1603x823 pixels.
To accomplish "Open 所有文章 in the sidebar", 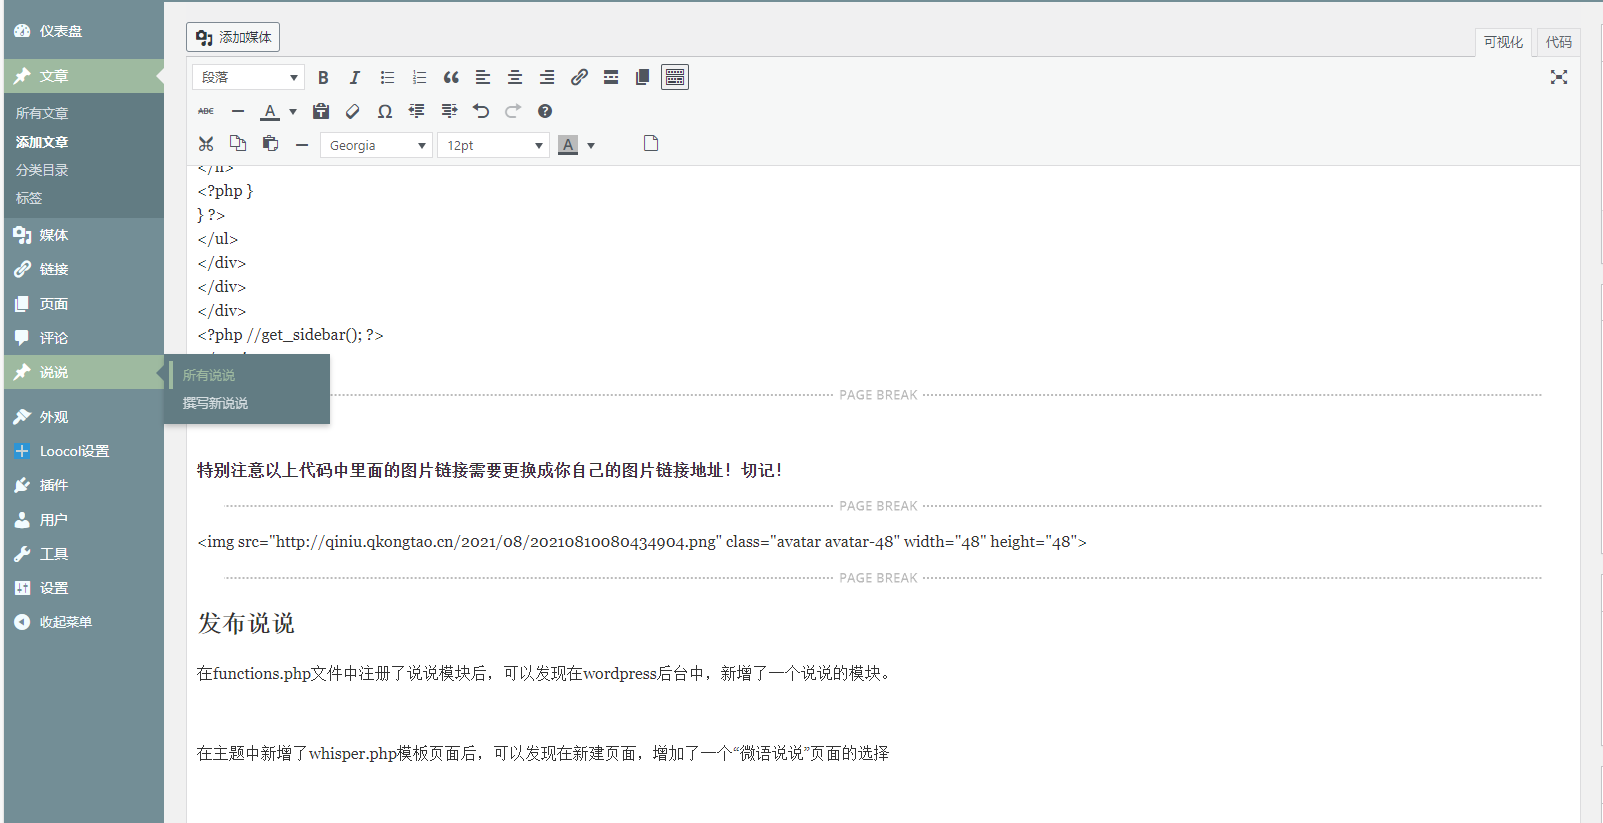I will point(42,114).
